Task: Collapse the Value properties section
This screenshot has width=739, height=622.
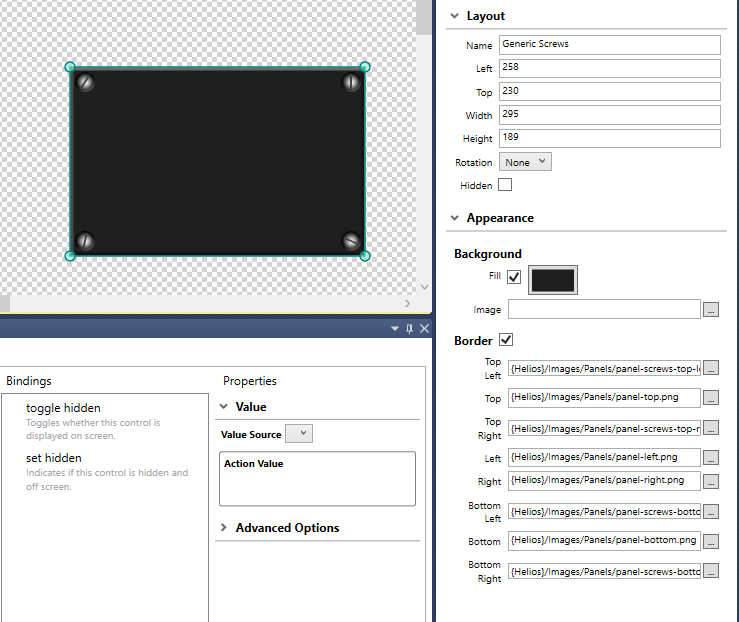Action: point(224,406)
